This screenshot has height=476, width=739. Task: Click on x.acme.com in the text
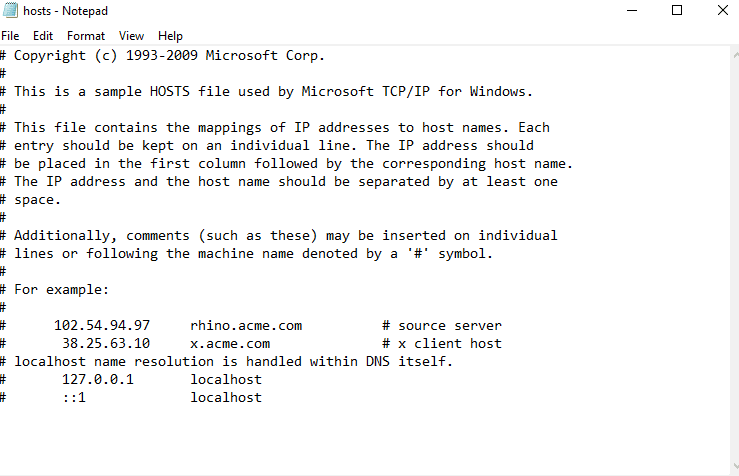[x=230, y=343]
